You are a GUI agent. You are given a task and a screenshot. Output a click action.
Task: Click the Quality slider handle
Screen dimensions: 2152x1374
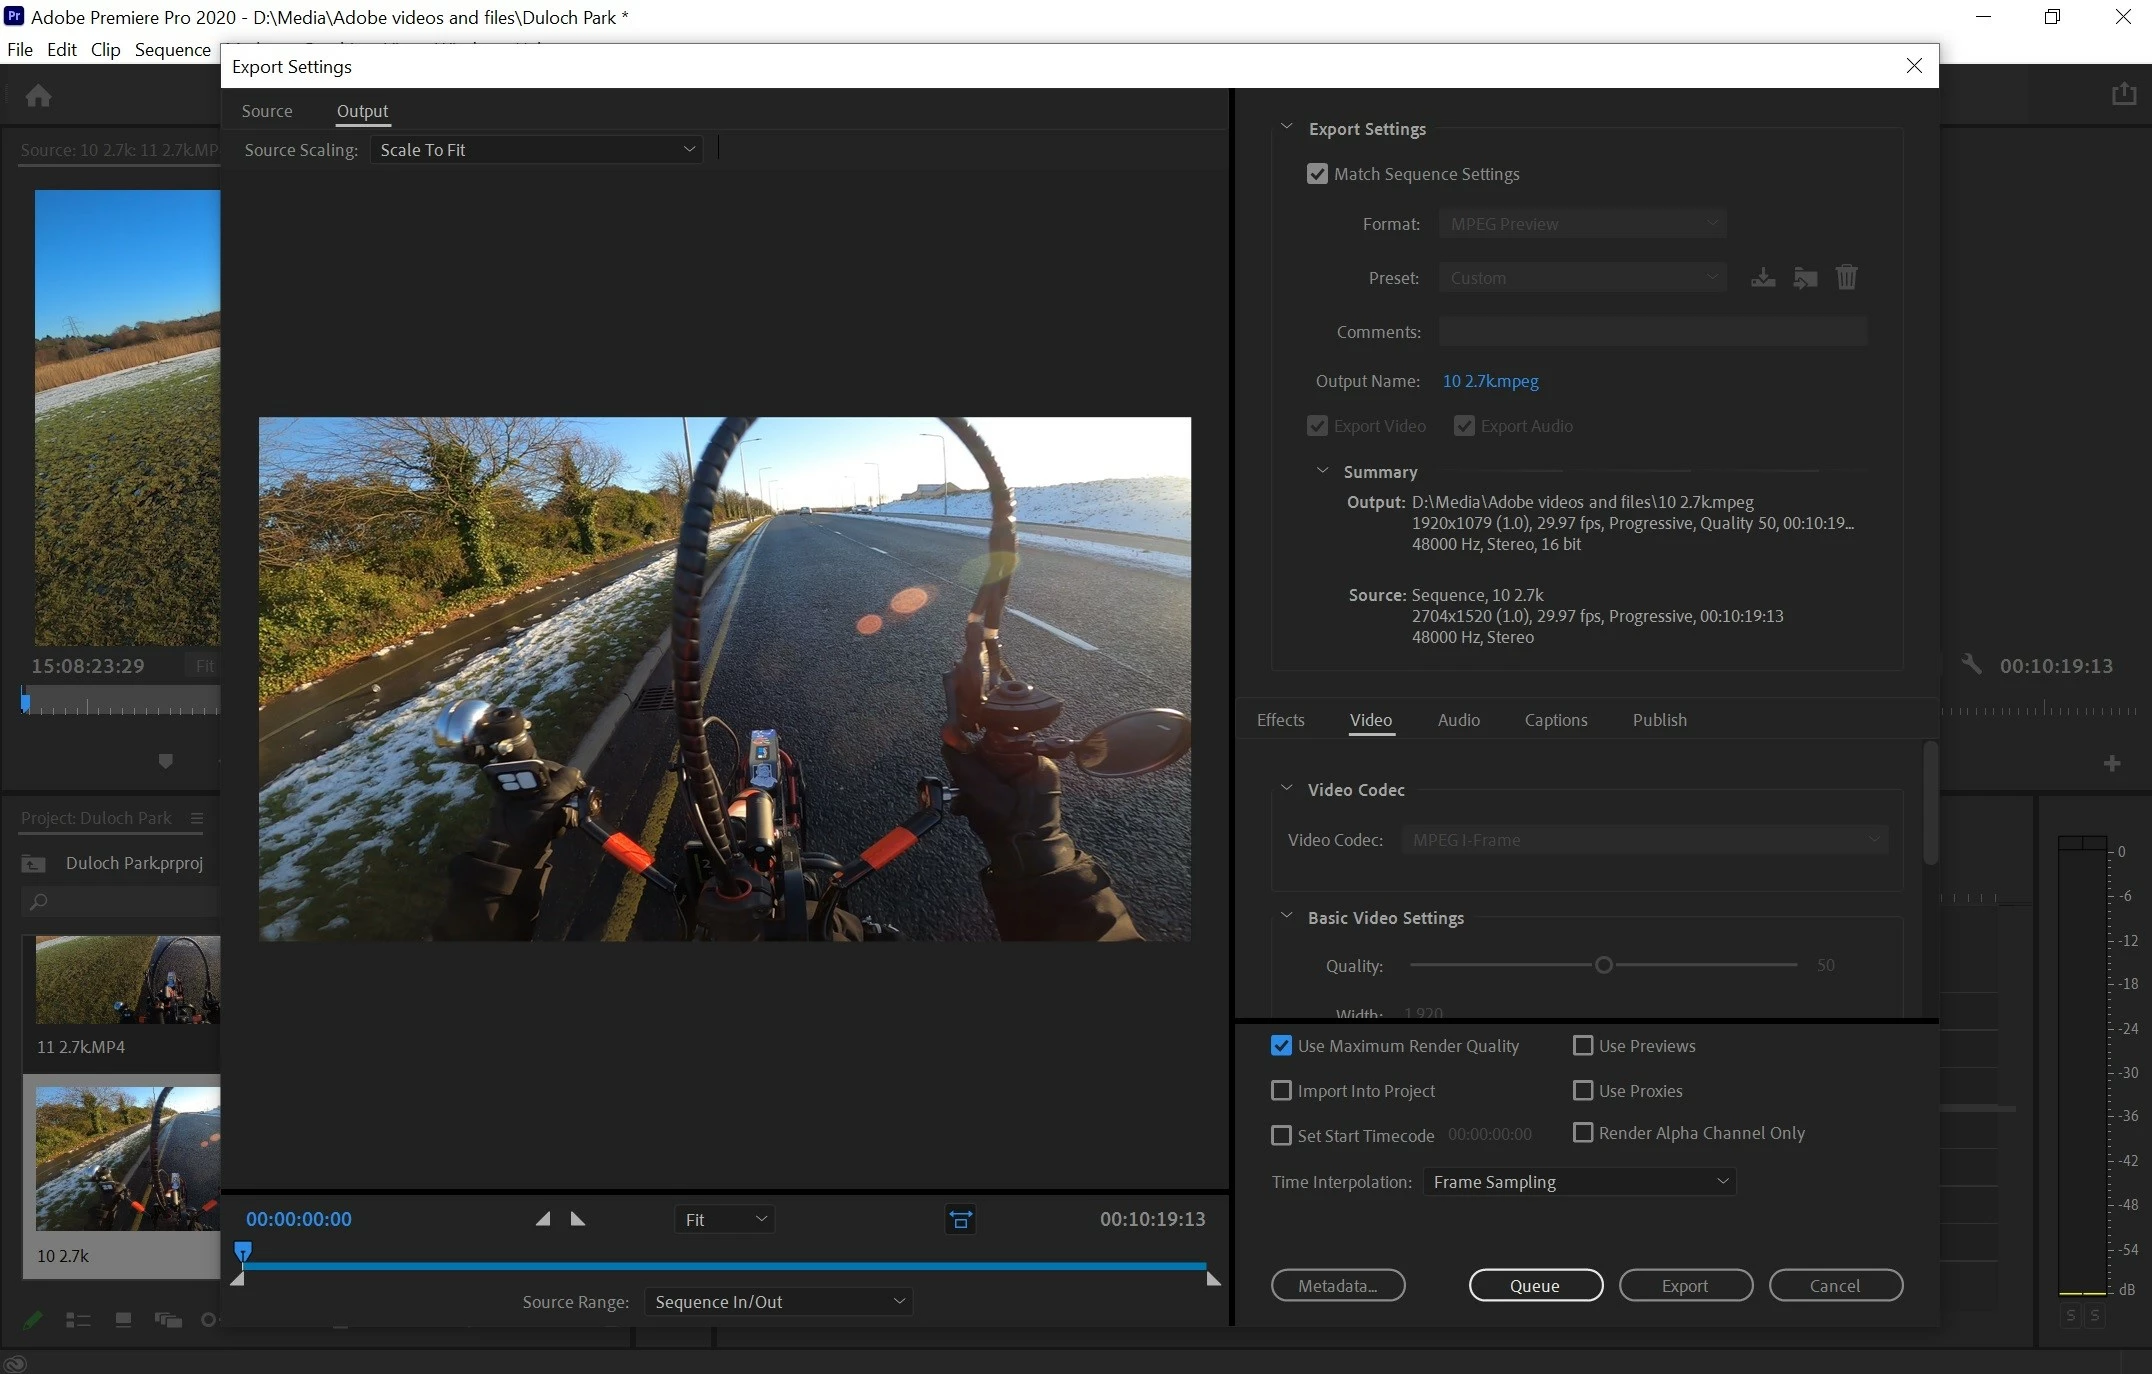pyautogui.click(x=1604, y=965)
